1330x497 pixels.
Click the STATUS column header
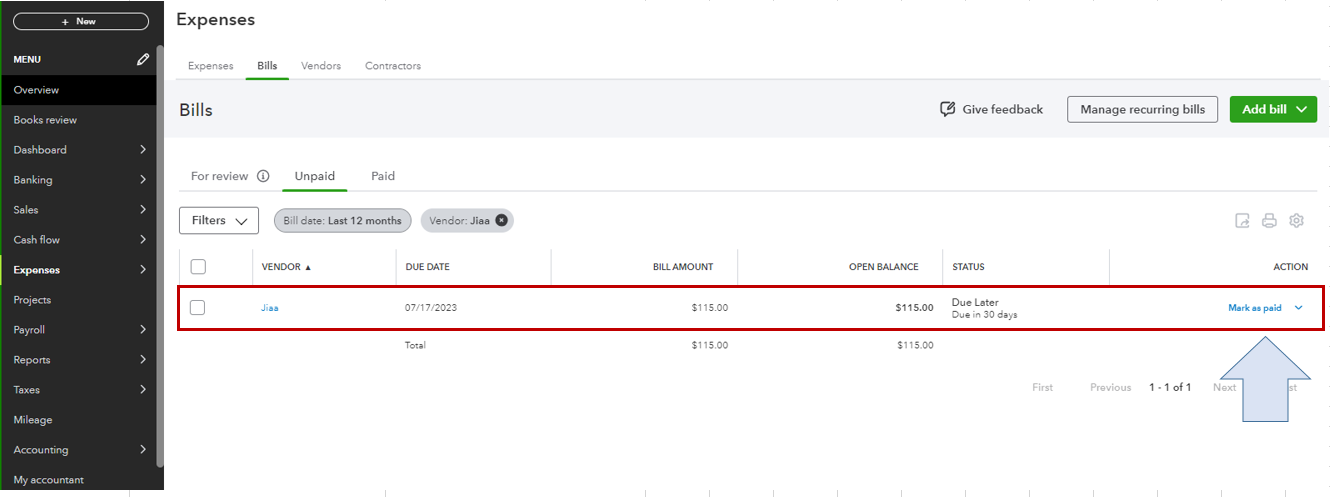pos(968,267)
